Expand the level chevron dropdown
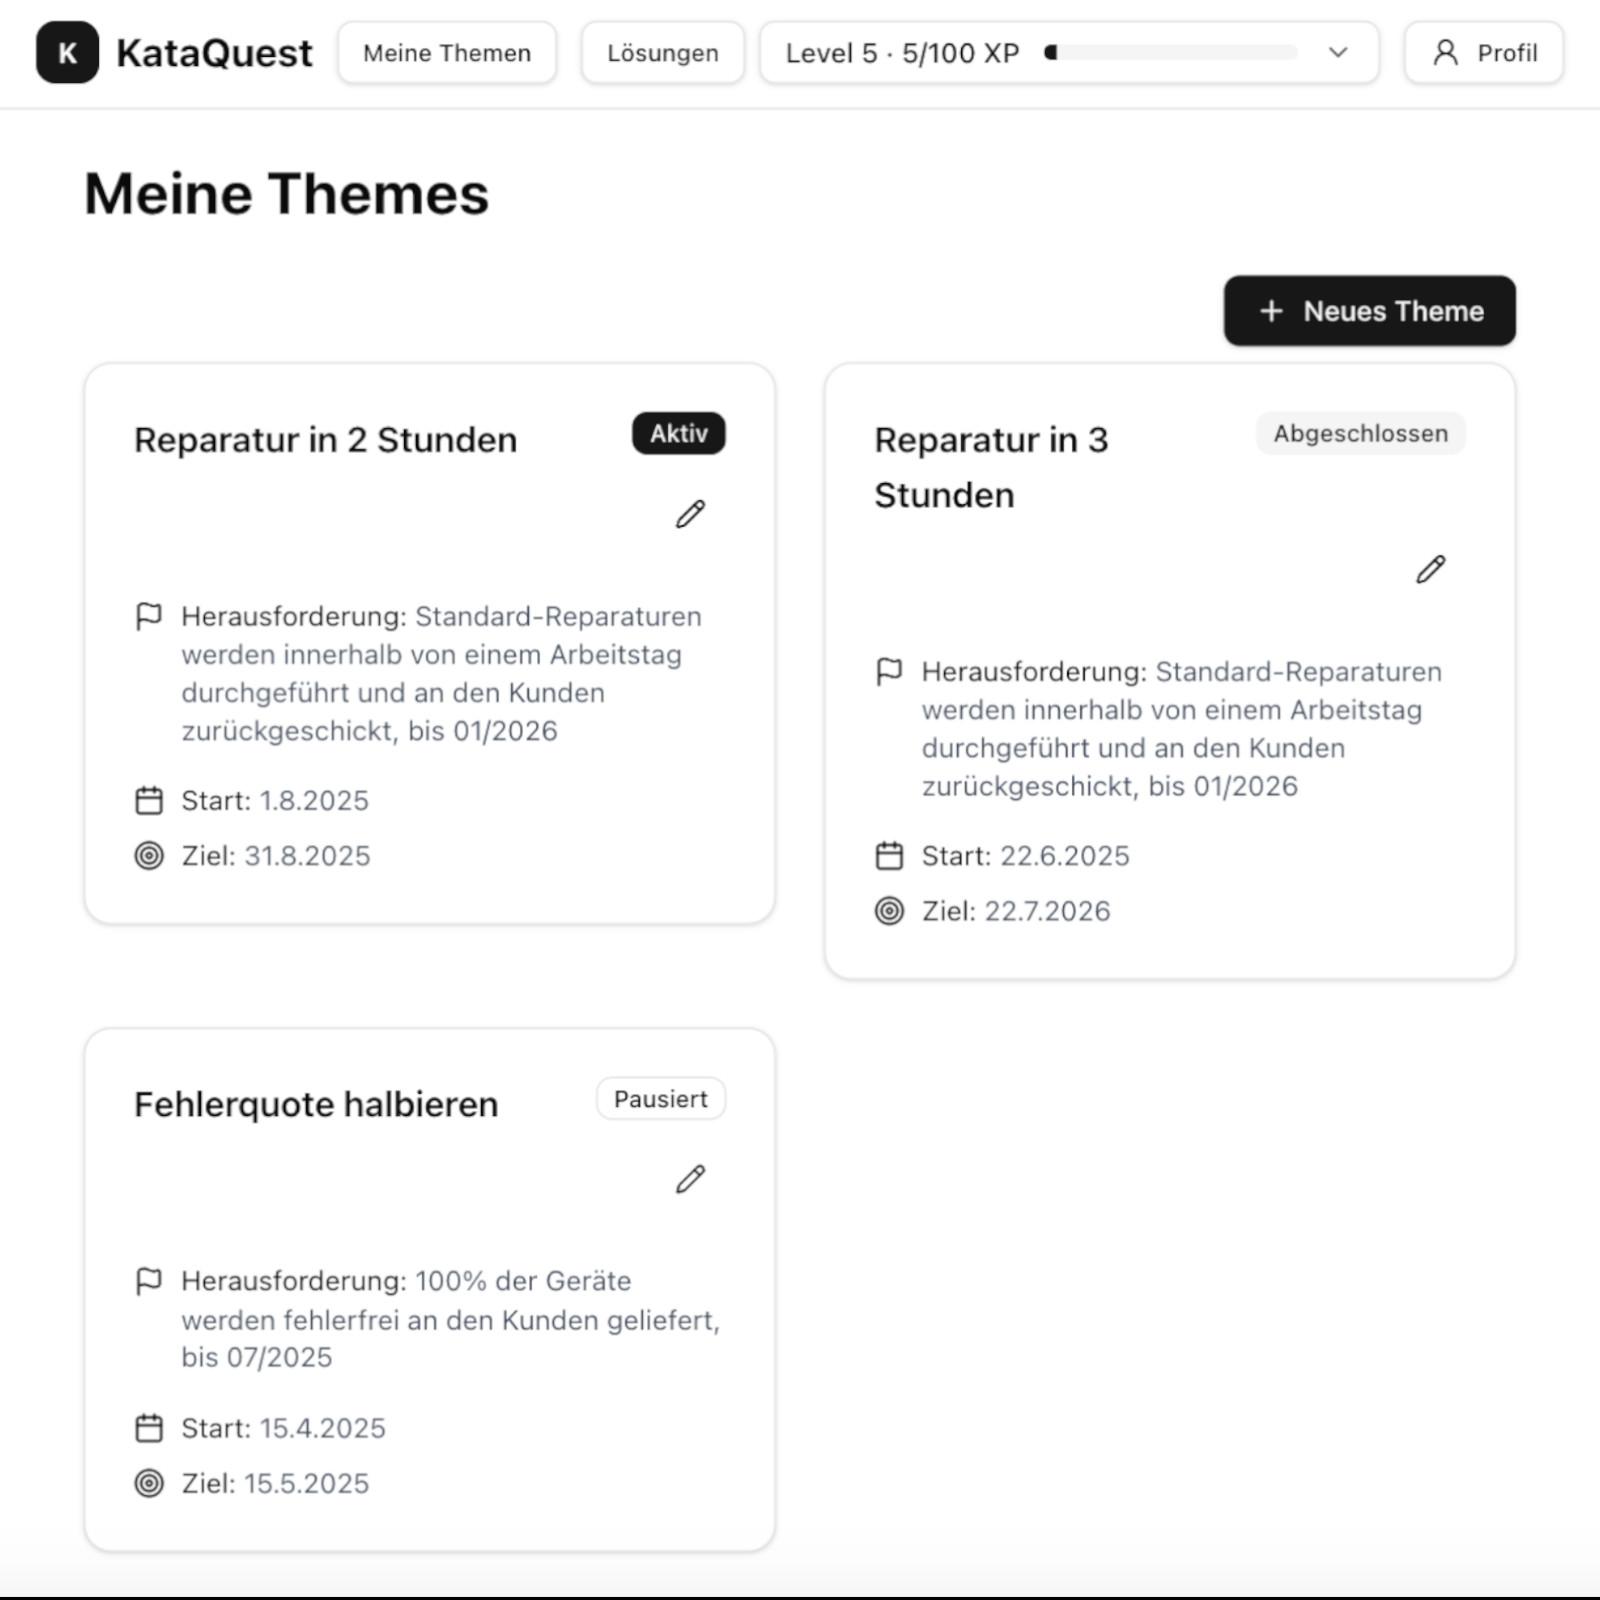The height and width of the screenshot is (1600, 1600). (x=1338, y=53)
